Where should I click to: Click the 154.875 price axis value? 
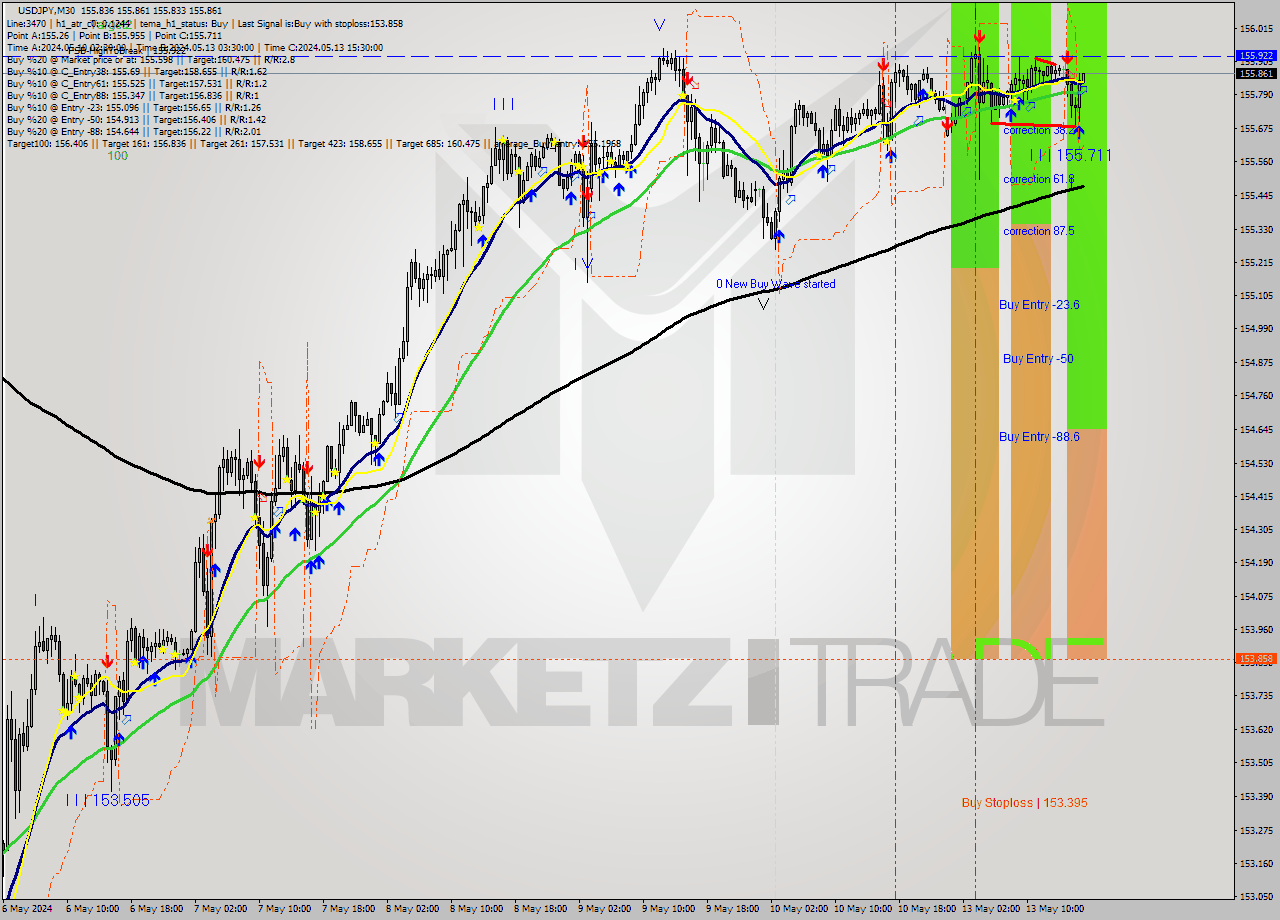point(1256,362)
